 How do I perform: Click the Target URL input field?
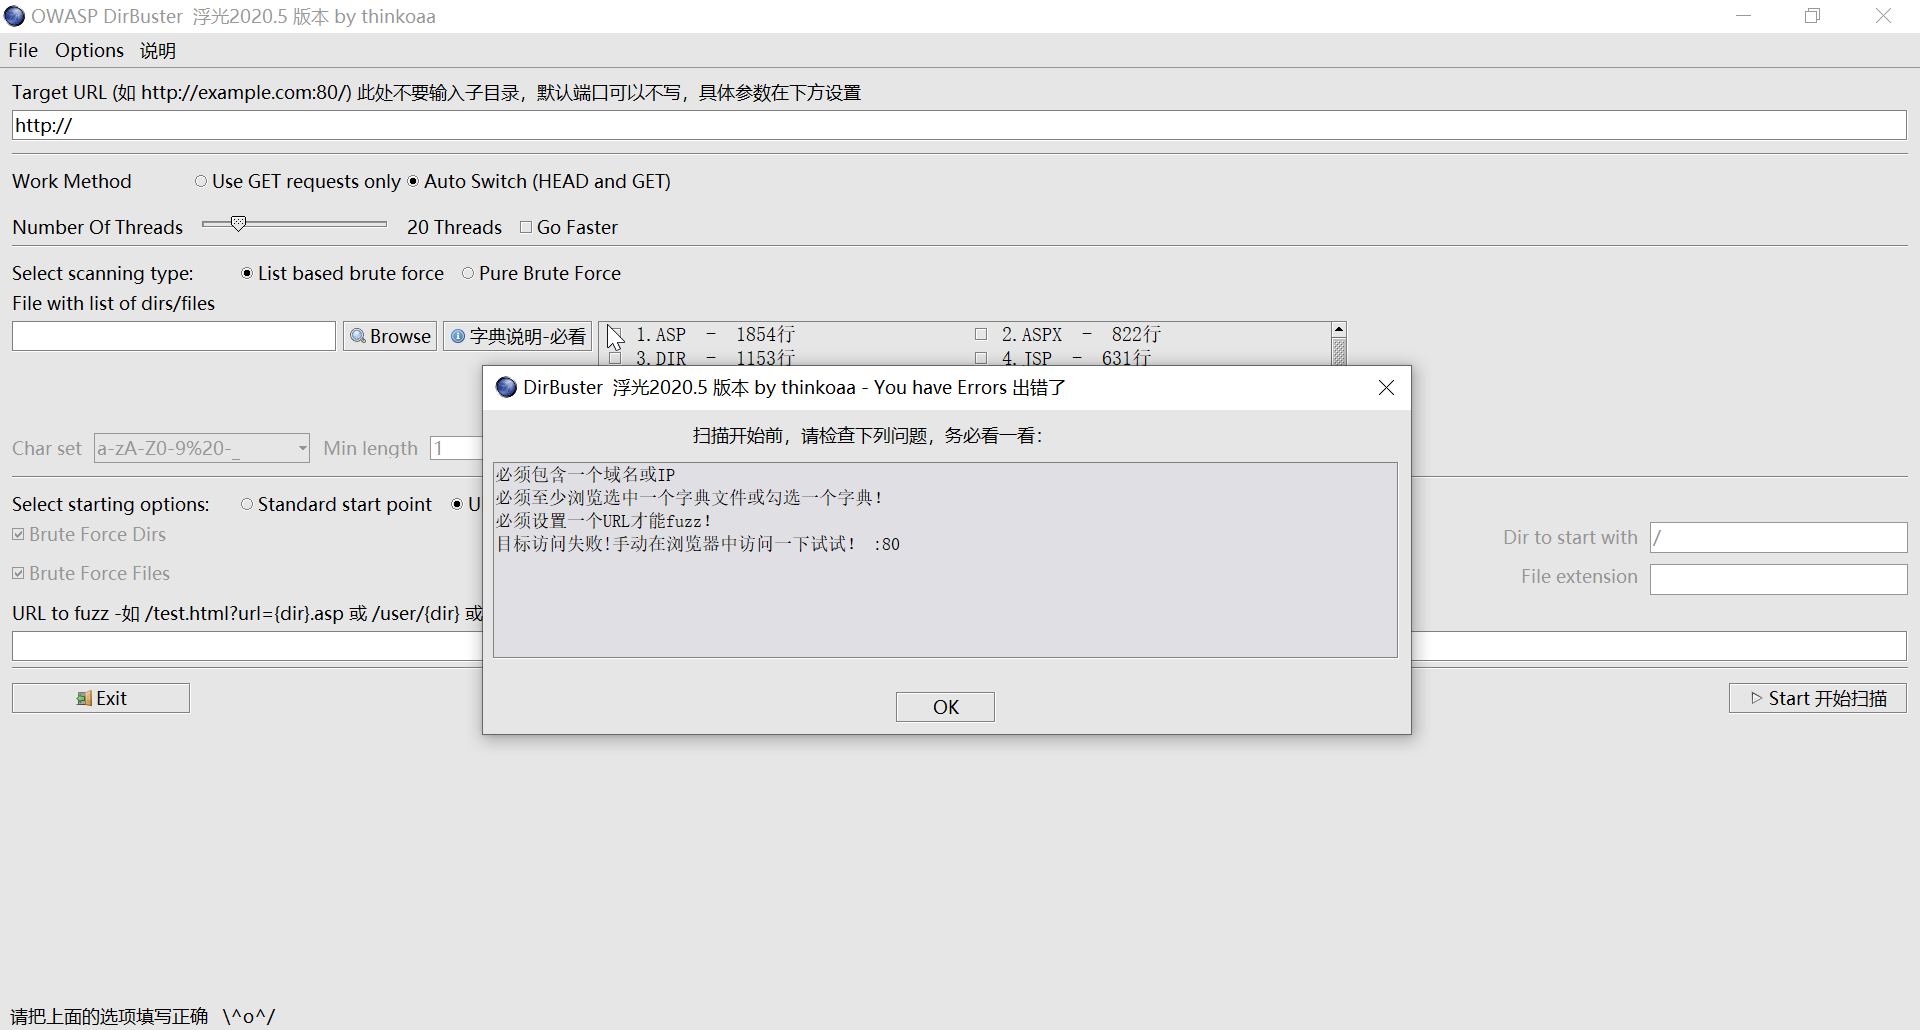click(959, 125)
